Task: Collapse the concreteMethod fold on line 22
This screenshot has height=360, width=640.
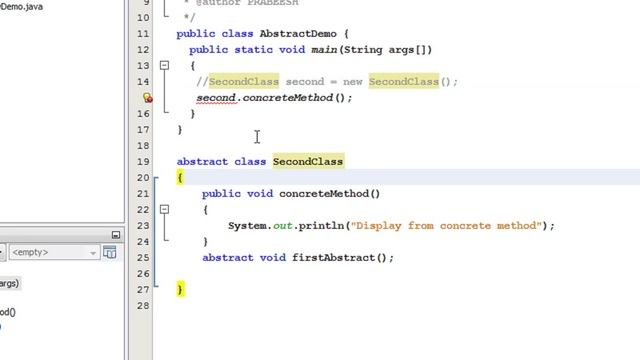Action: coord(164,209)
